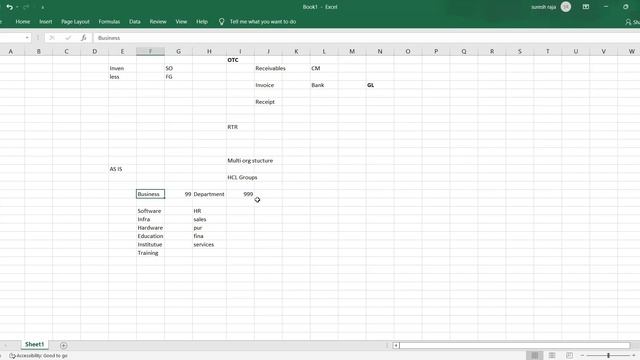Screen dimensions: 640x360
Task: Click the Education cell
Action: (150, 236)
